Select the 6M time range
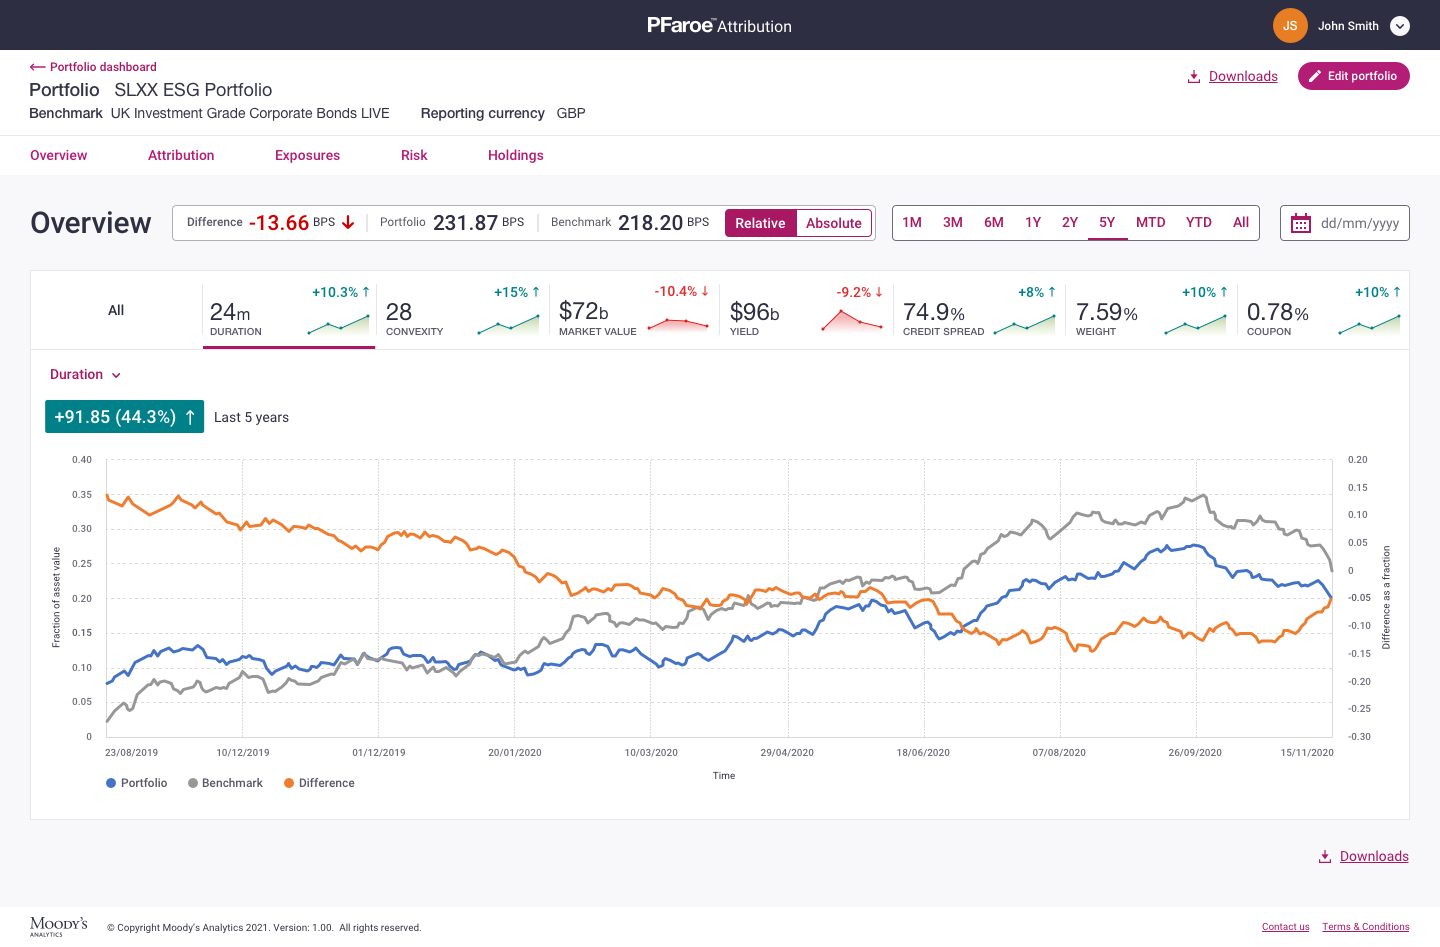This screenshot has width=1440, height=947. coord(994,222)
